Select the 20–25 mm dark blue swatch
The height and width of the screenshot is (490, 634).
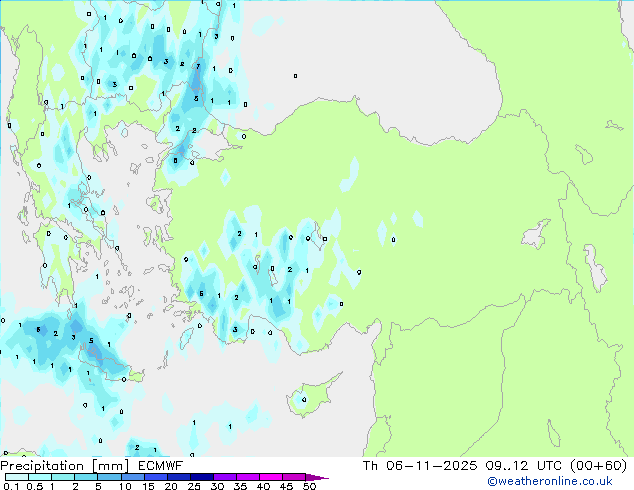[179, 477]
